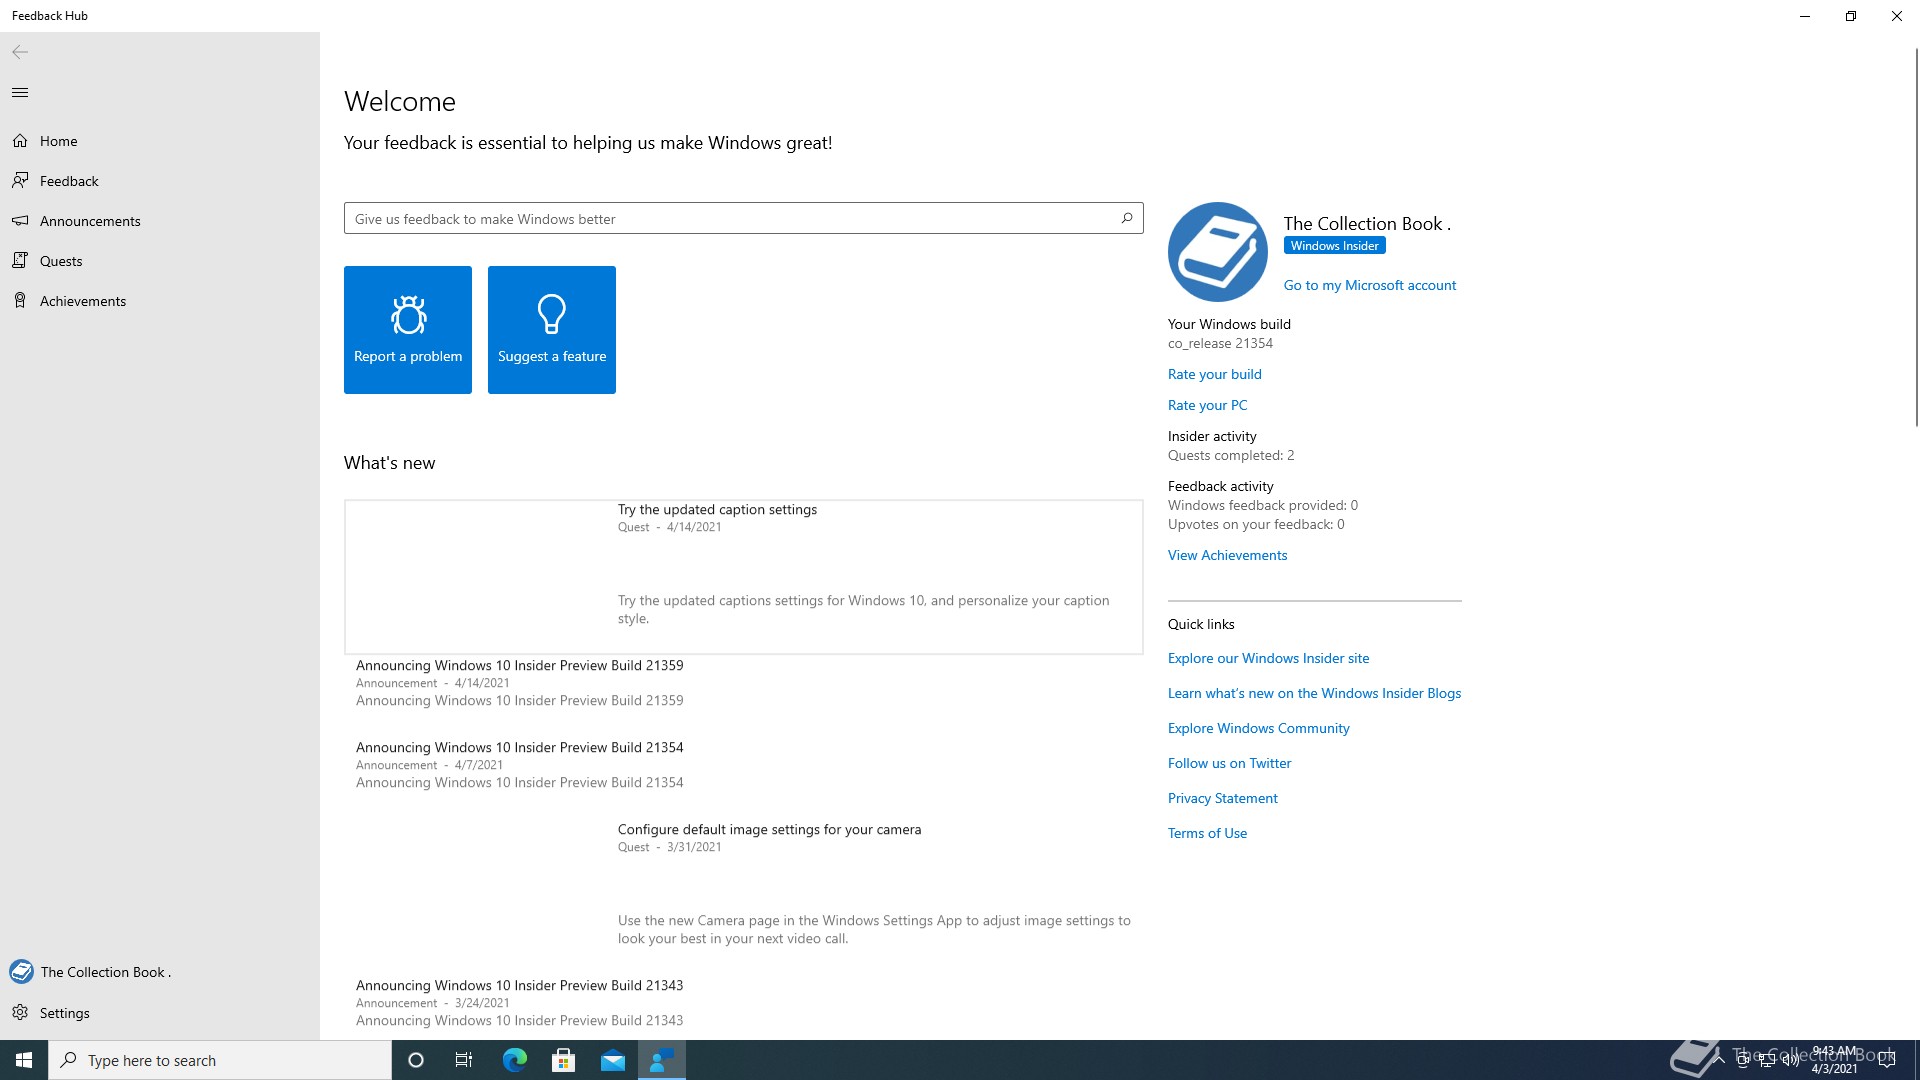Click the co_release 21354 build text
1920x1080 pixels.
coord(1220,343)
